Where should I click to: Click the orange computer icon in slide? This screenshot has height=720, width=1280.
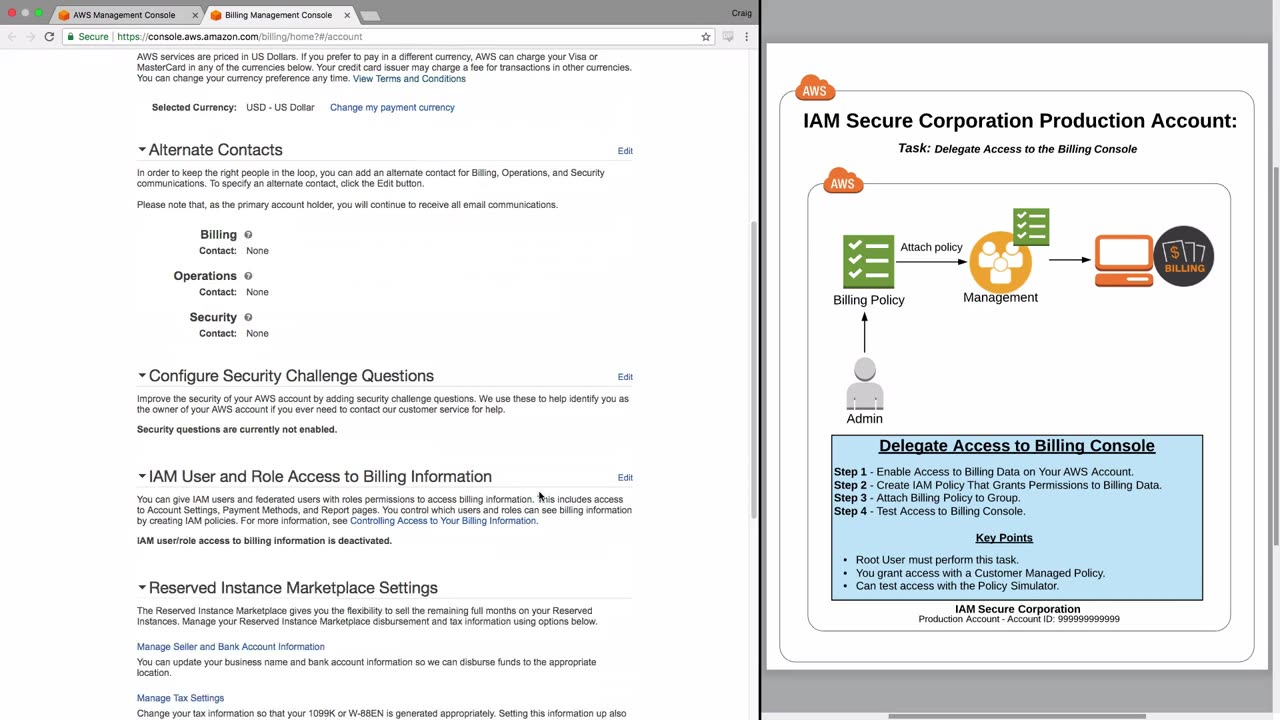pyautogui.click(x=1123, y=261)
